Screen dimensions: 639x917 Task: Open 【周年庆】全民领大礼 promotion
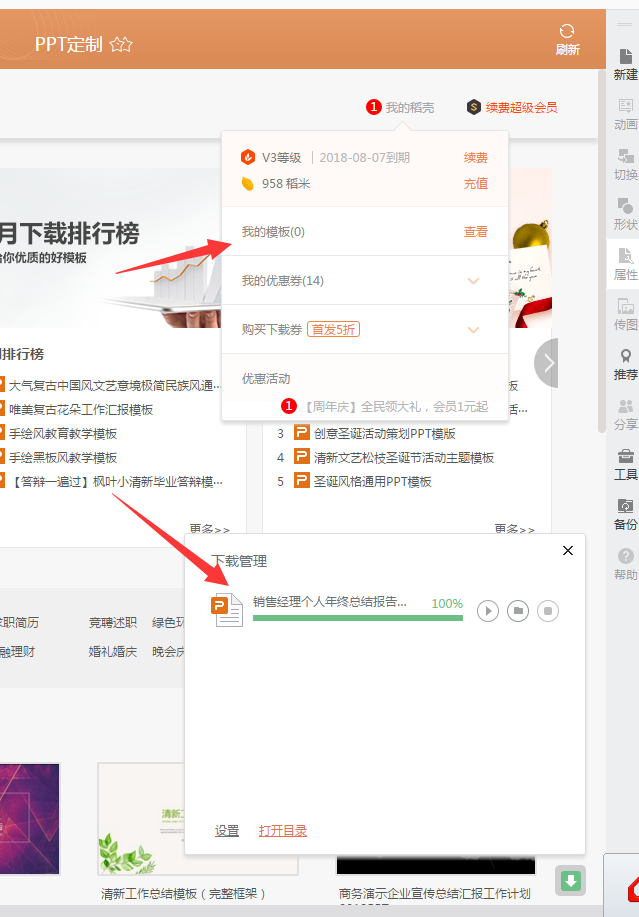(395, 406)
